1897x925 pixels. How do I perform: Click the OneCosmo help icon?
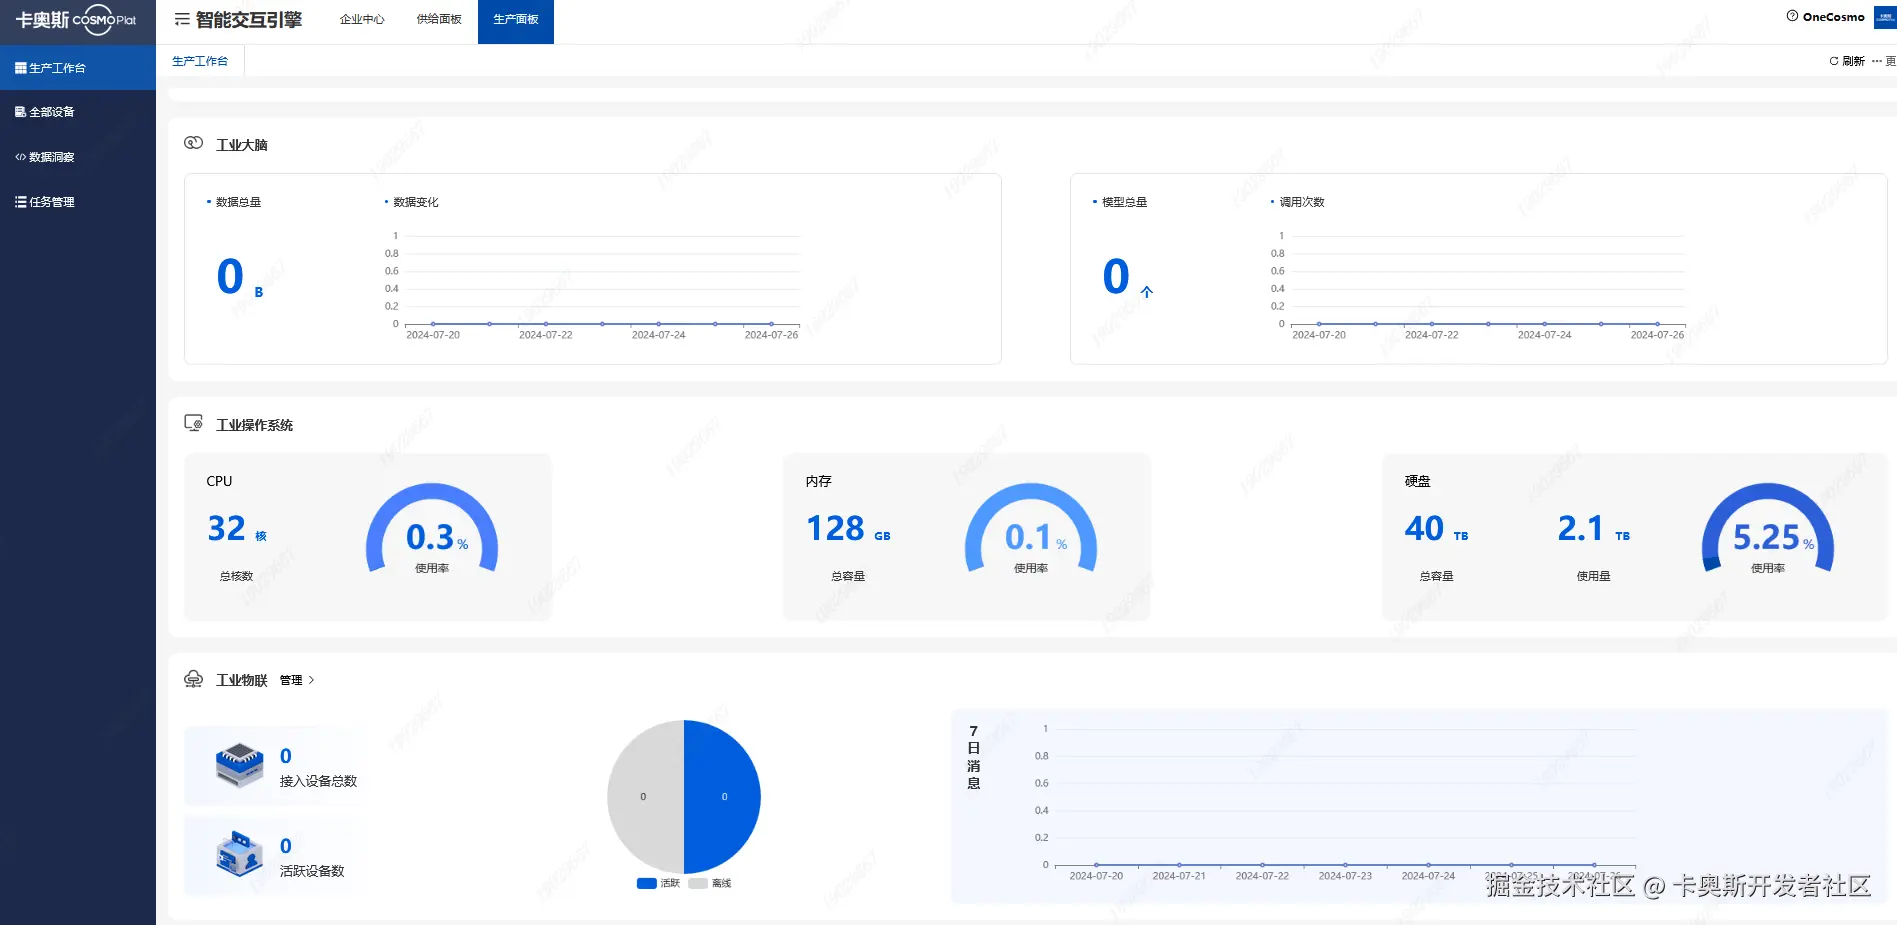point(1792,16)
